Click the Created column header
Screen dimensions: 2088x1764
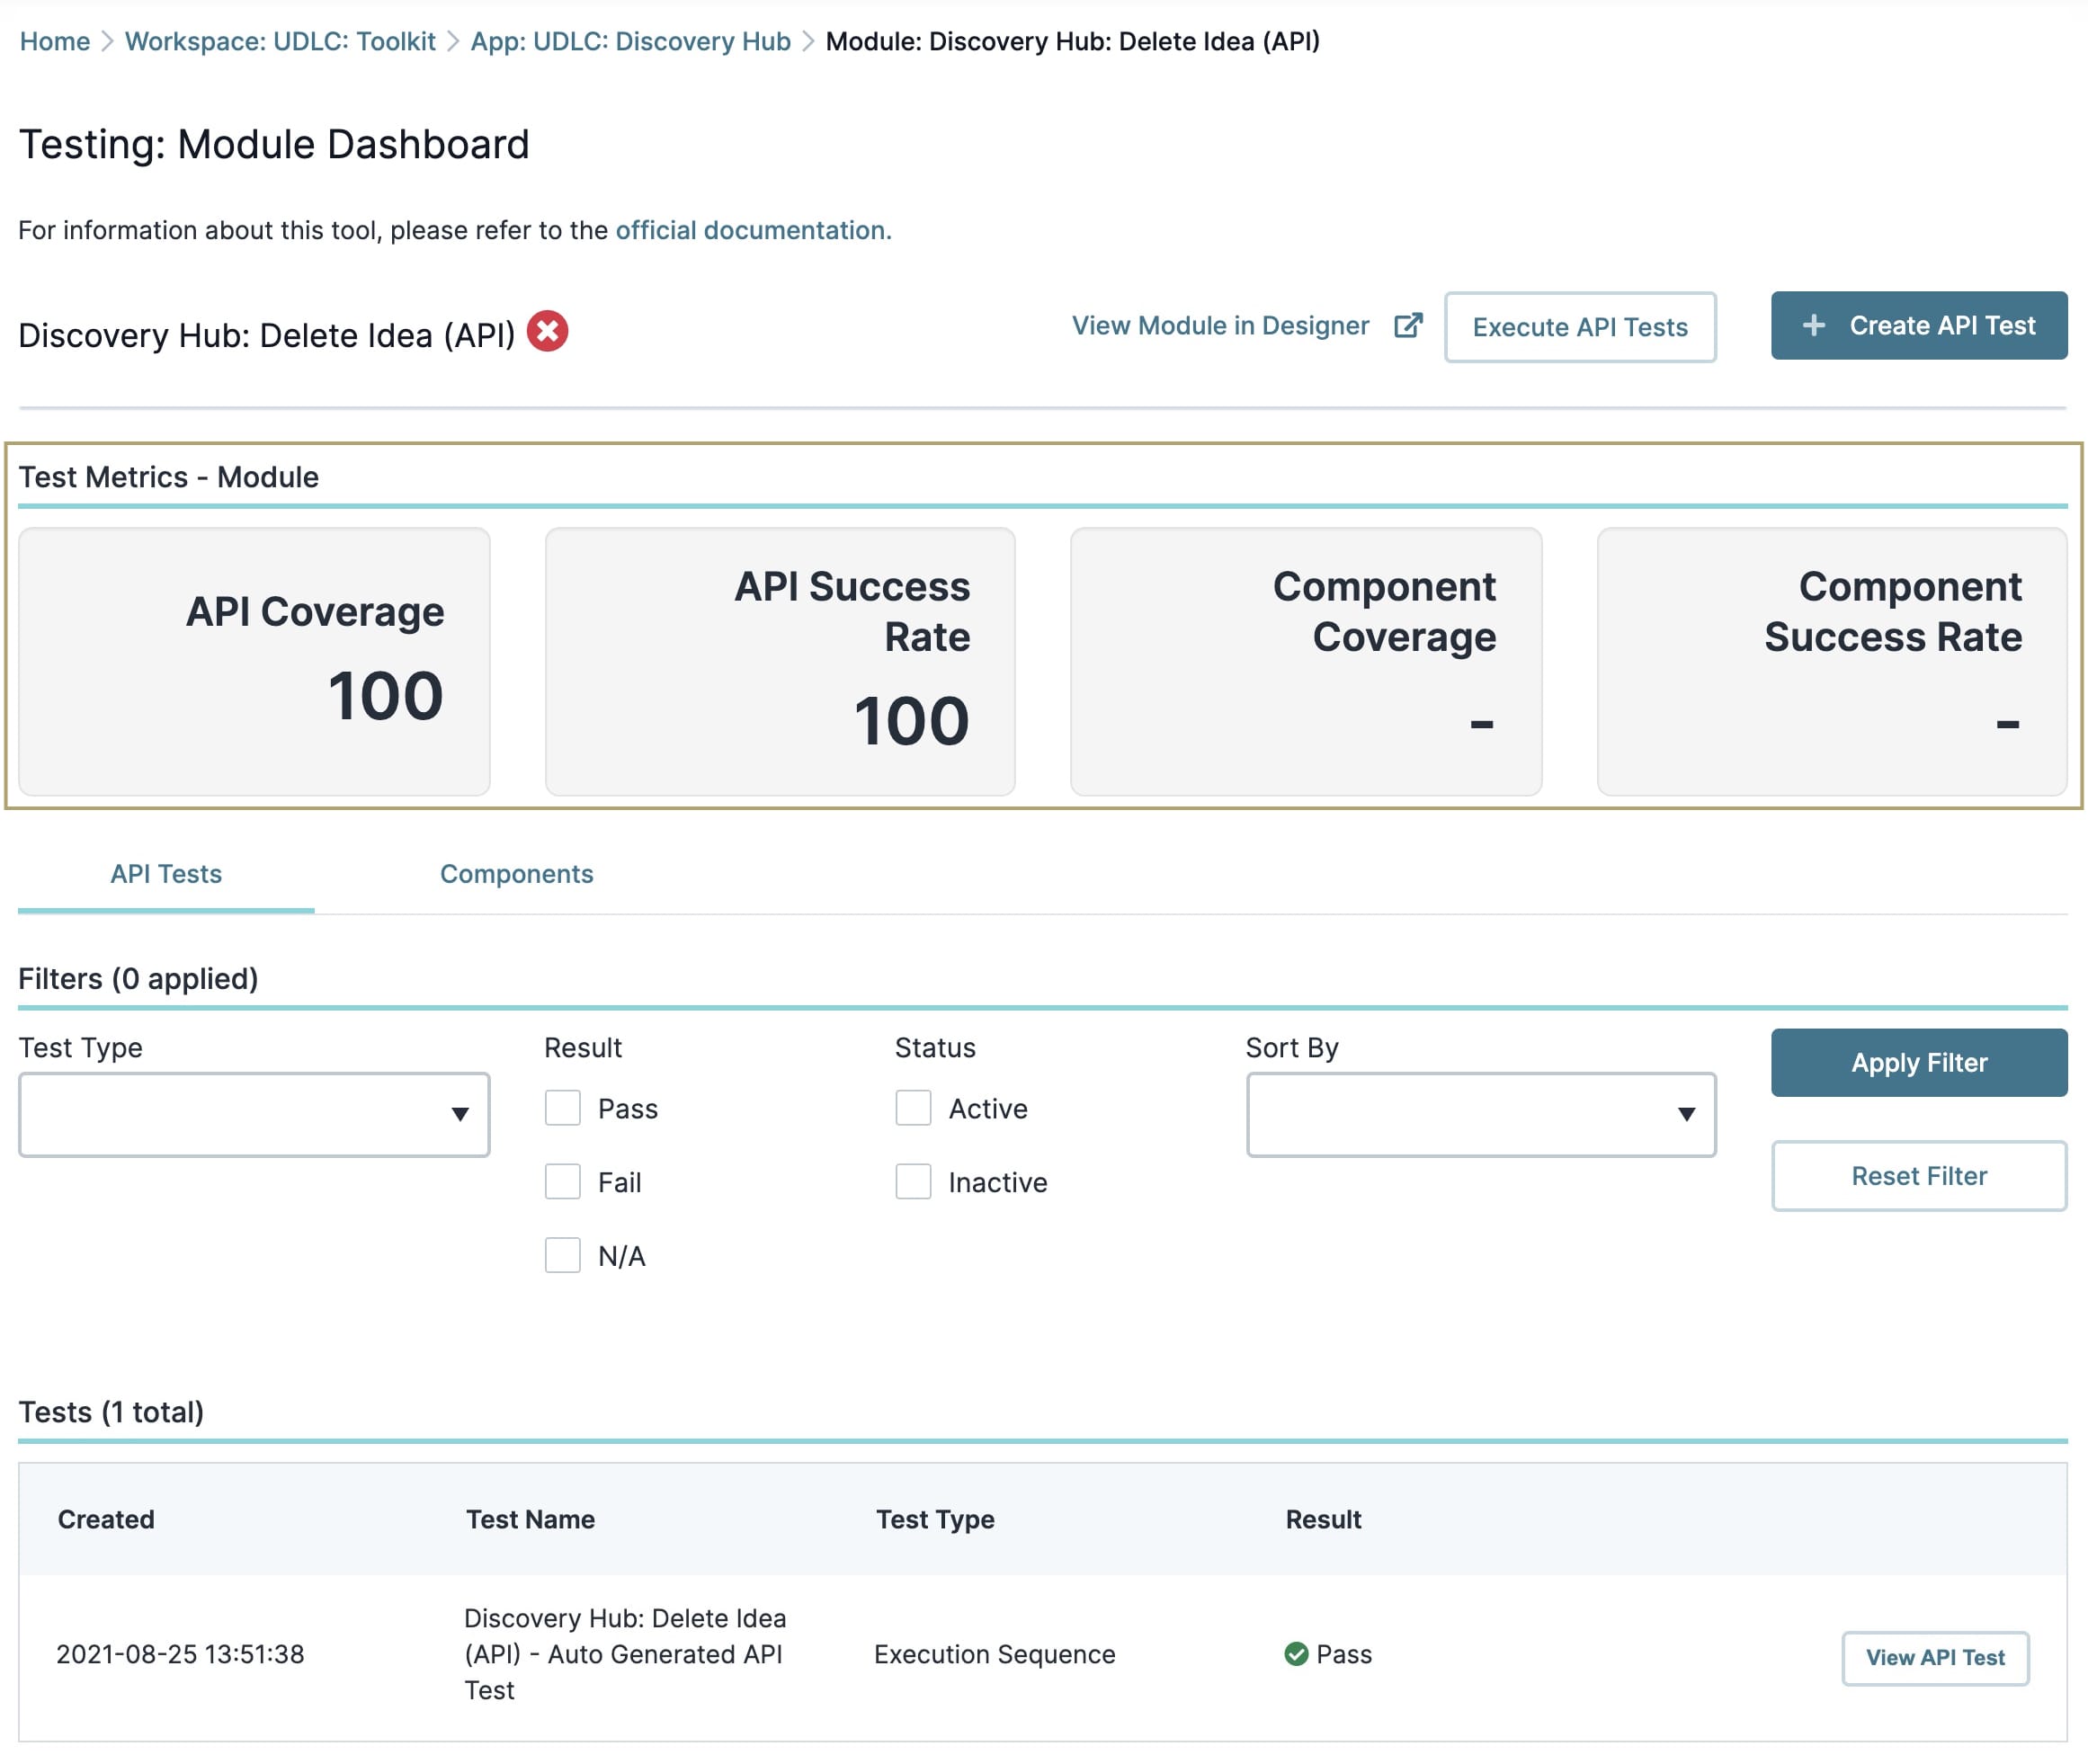[106, 1519]
